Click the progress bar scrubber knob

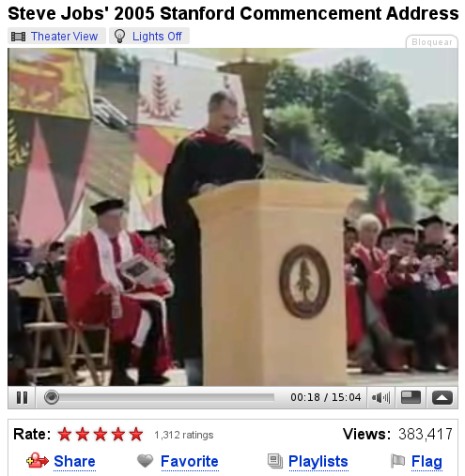click(x=51, y=397)
